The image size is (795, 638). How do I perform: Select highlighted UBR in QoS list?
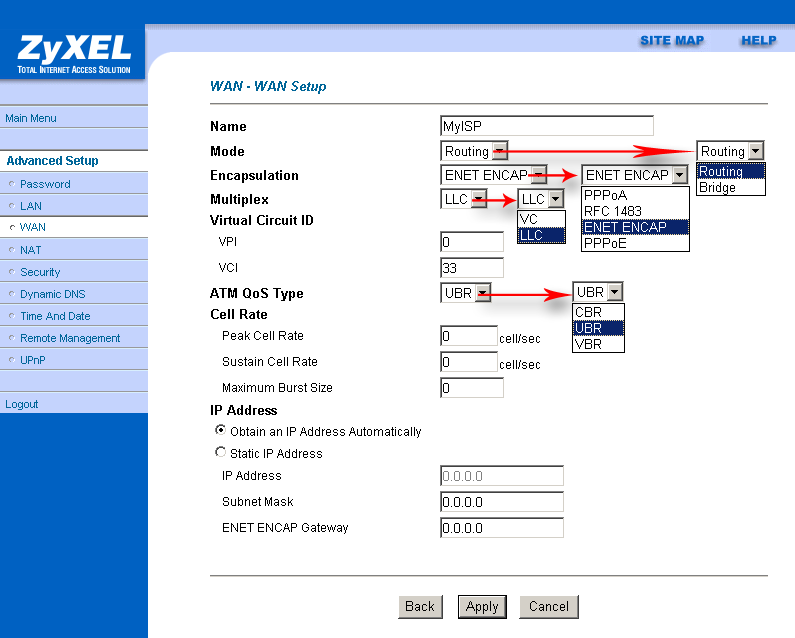coord(598,329)
